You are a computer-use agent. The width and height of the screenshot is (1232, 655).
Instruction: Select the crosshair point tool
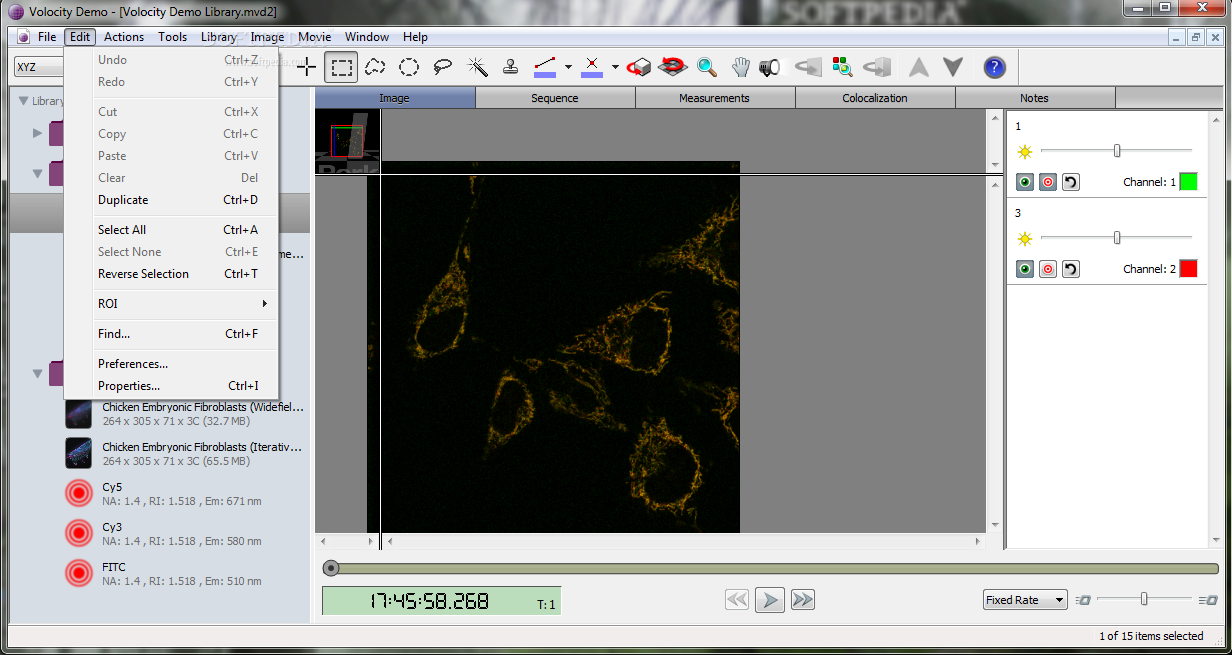click(307, 67)
